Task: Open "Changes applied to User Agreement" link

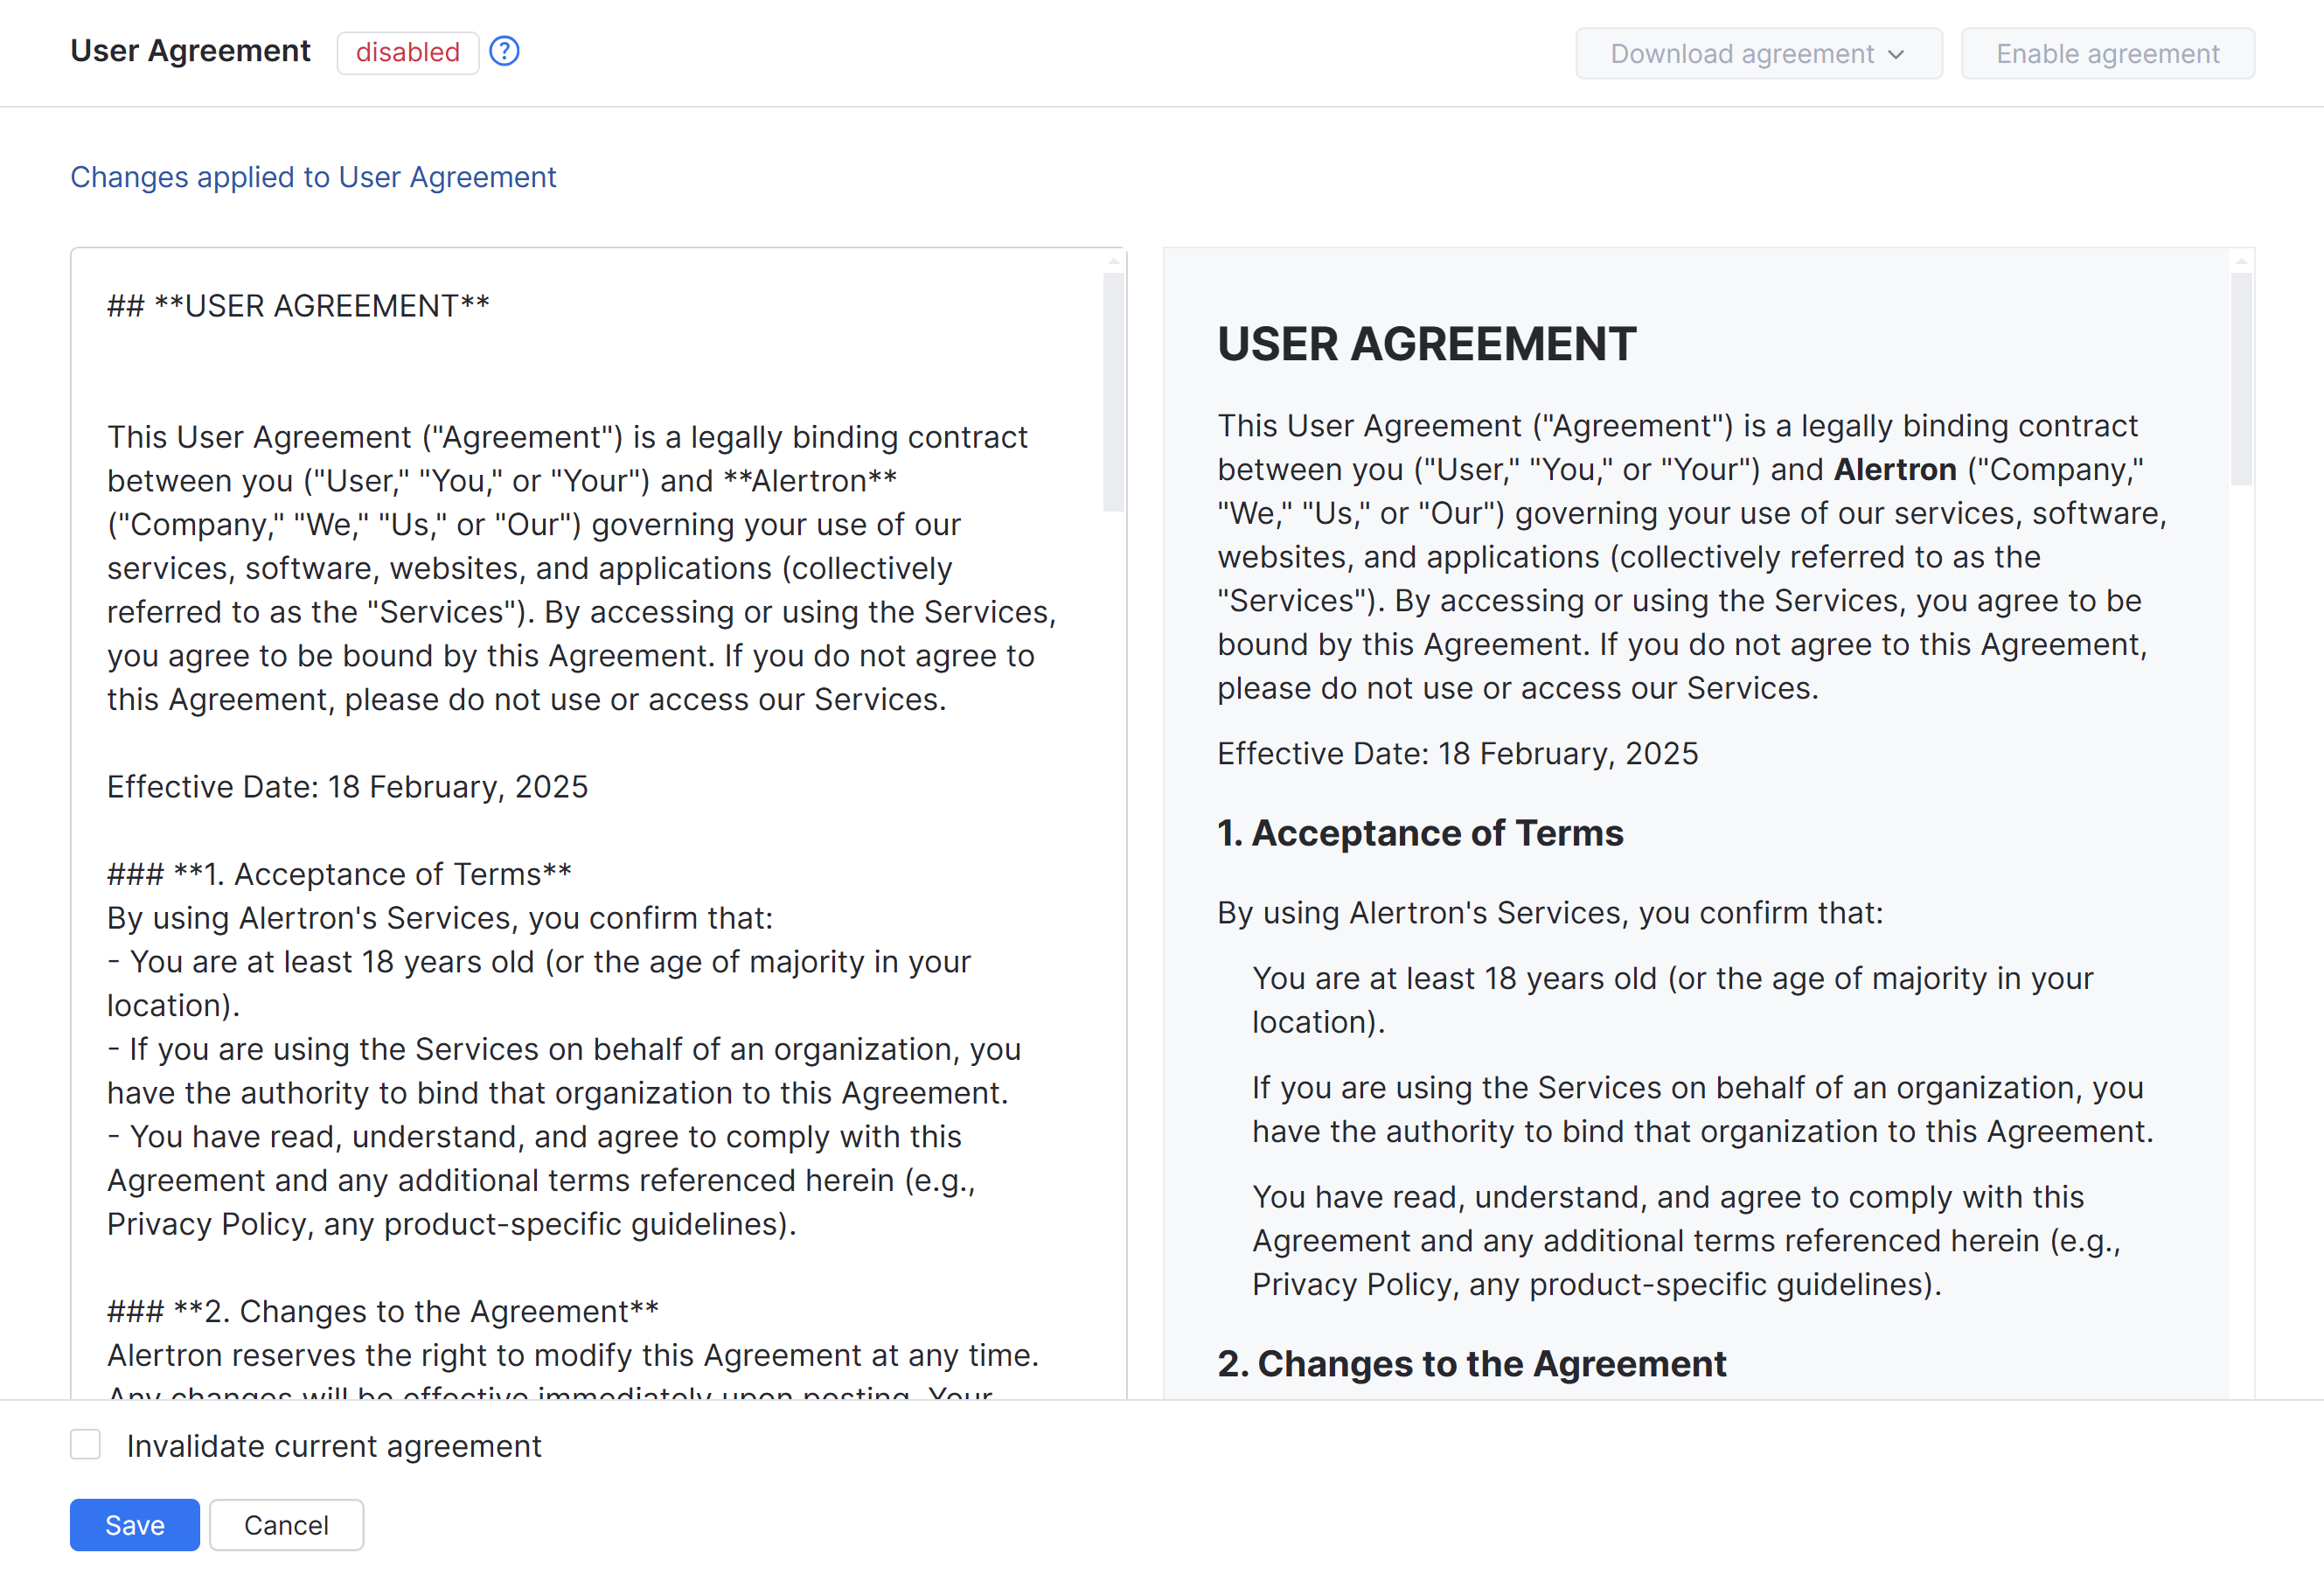Action: point(313,177)
